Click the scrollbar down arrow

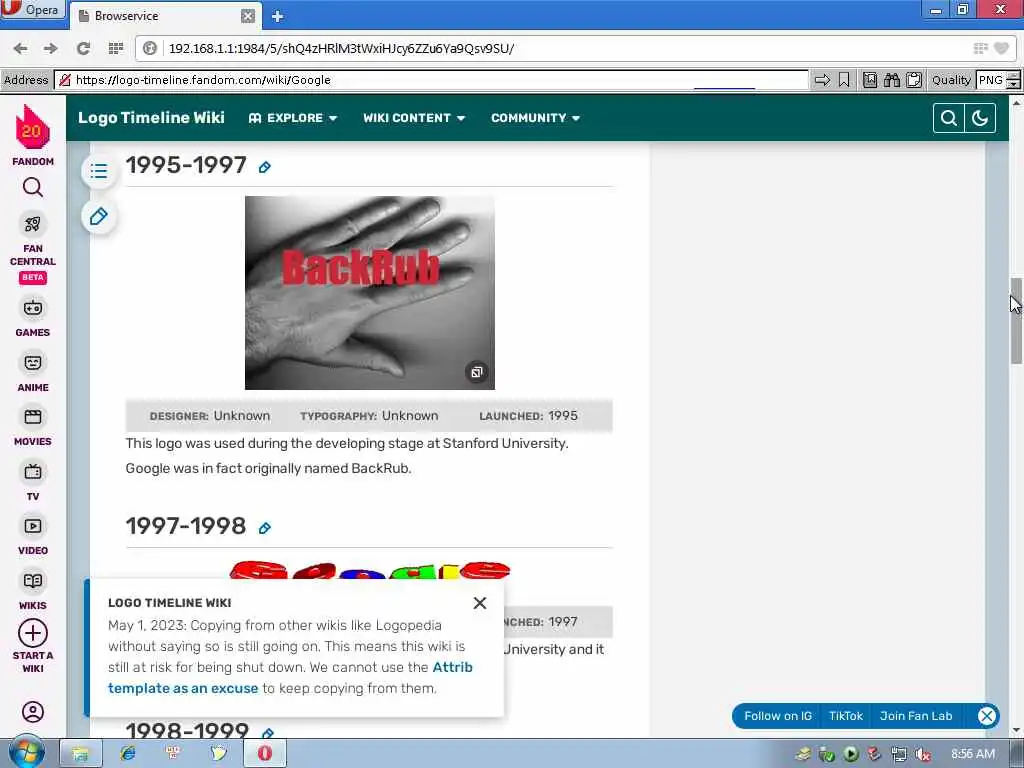1016,730
